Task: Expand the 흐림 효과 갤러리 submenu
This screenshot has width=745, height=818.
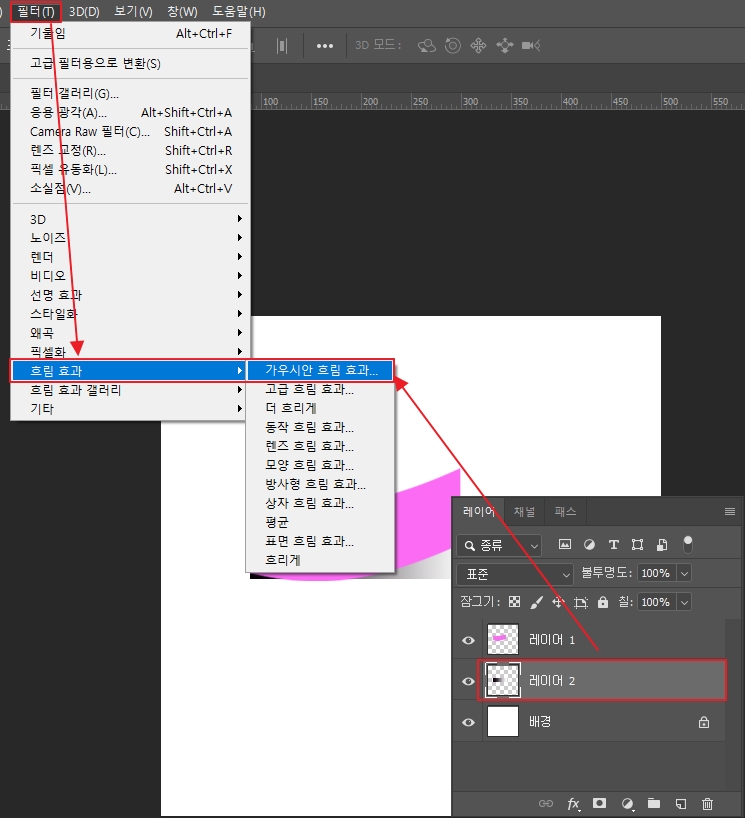Action: click(x=130, y=390)
